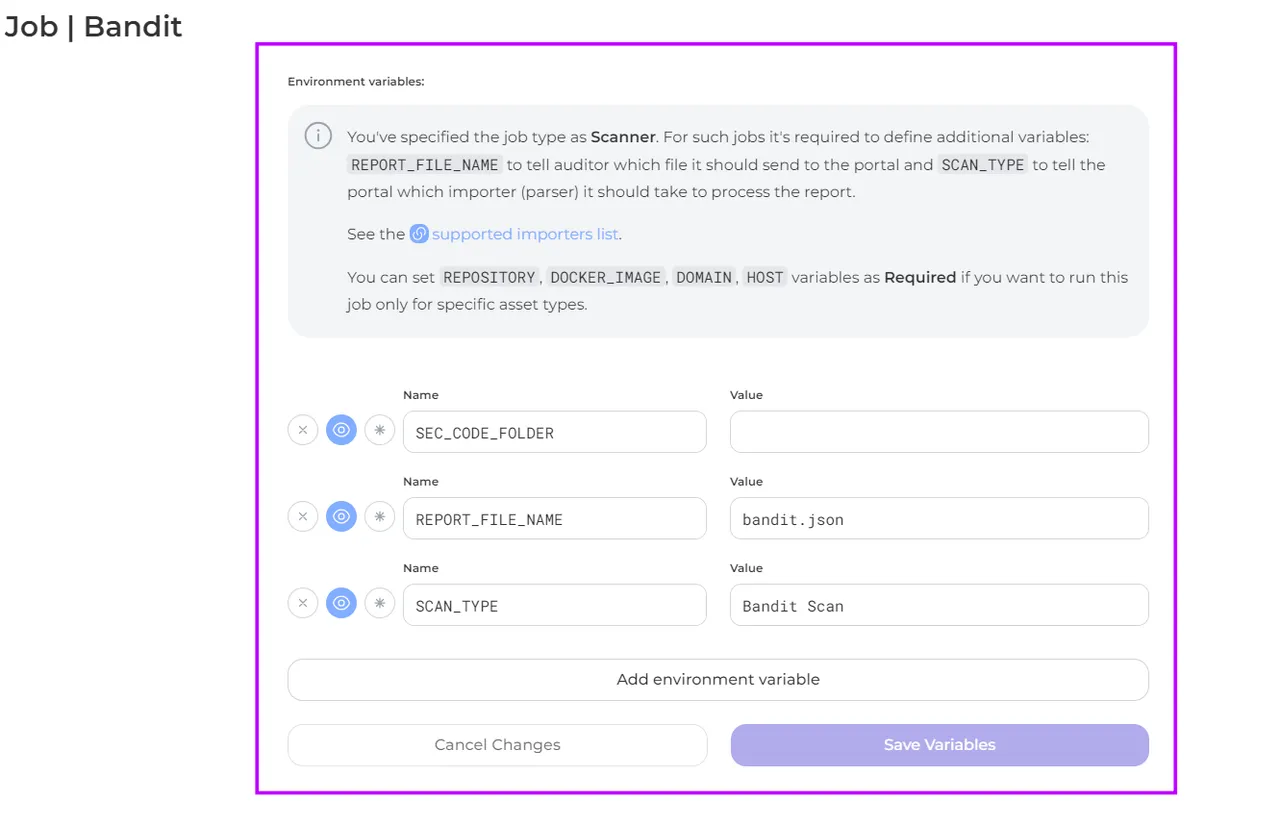Remove the SCAN_TYPE variable with X icon

point(303,603)
